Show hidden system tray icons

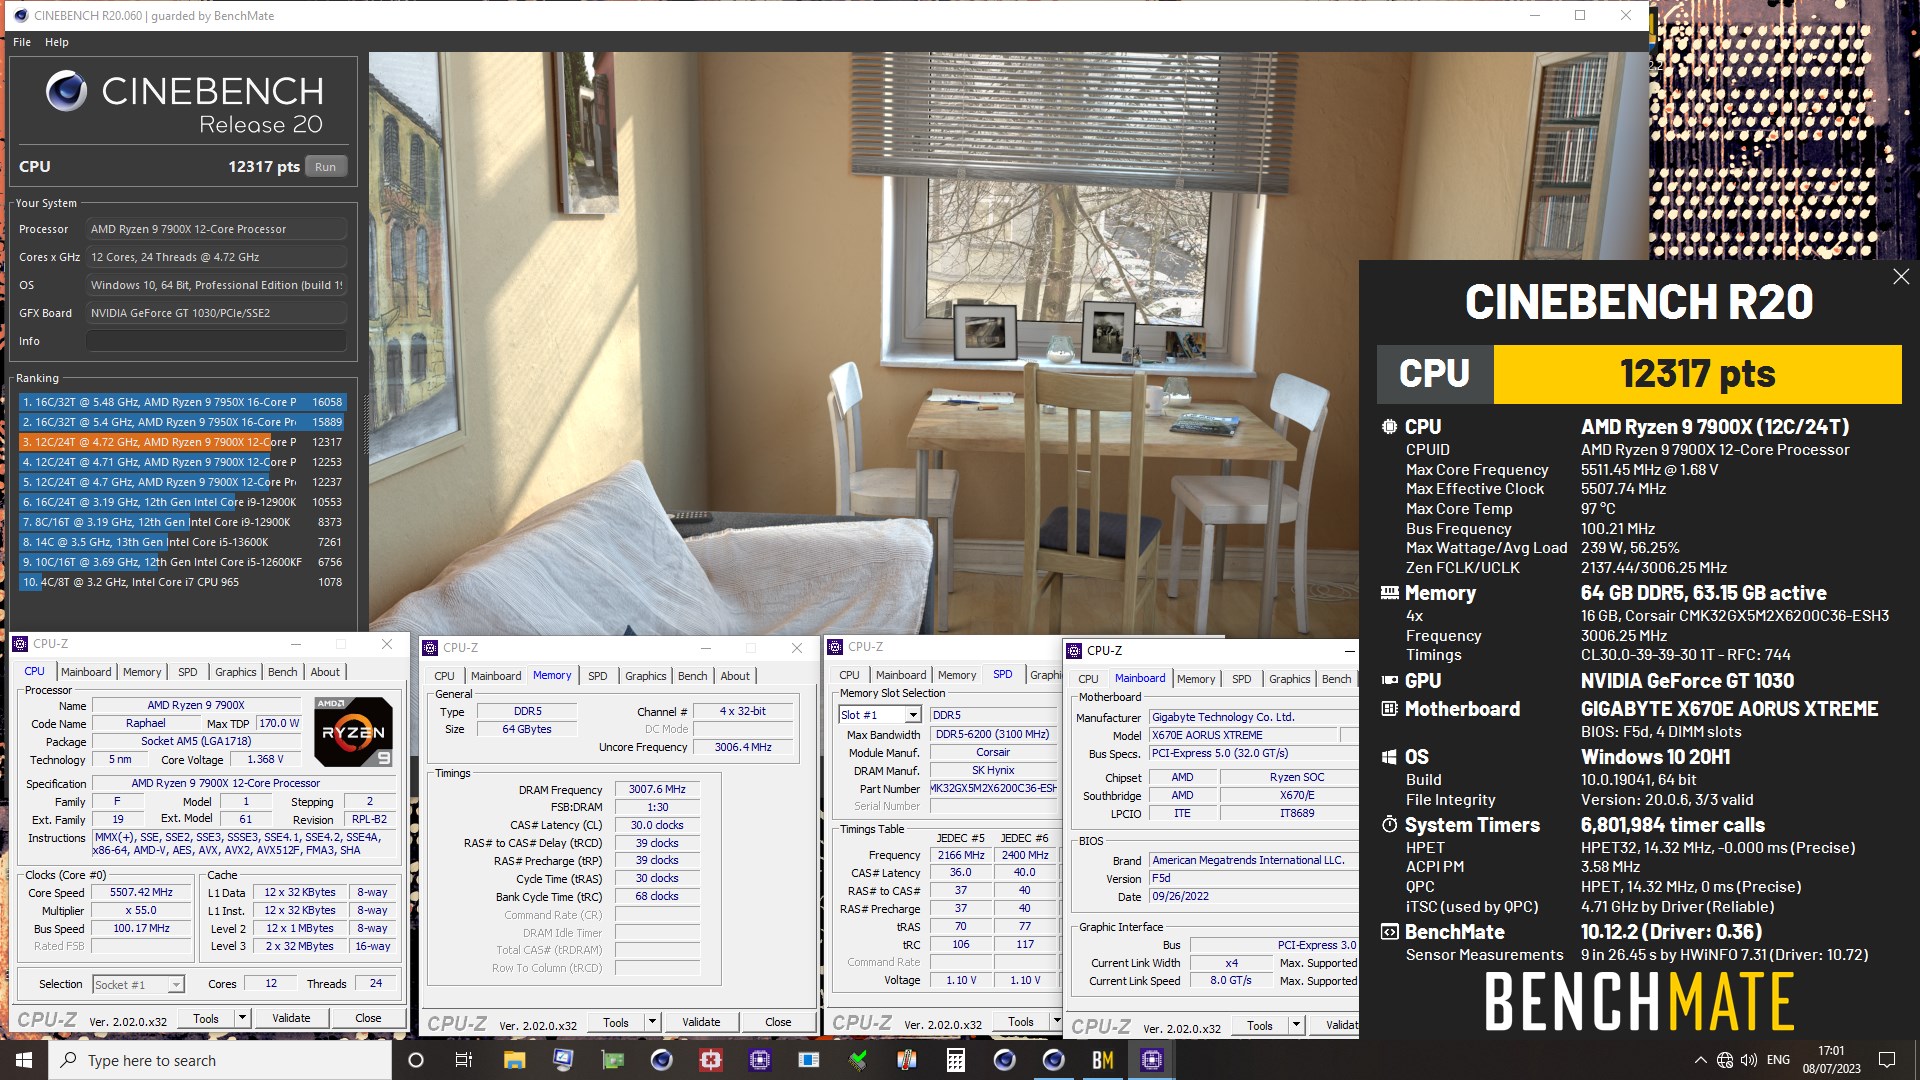(x=1700, y=1060)
